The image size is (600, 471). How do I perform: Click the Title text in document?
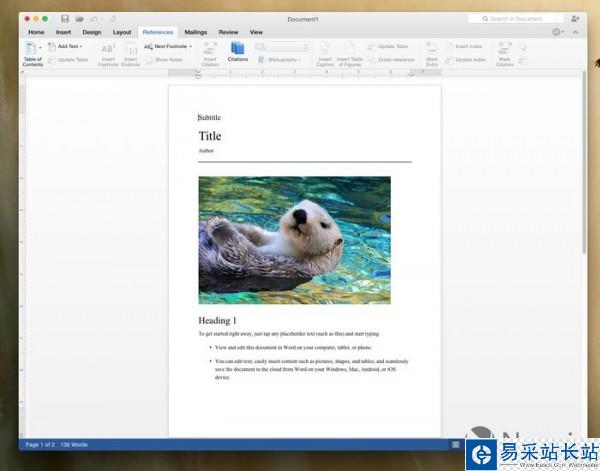click(210, 136)
